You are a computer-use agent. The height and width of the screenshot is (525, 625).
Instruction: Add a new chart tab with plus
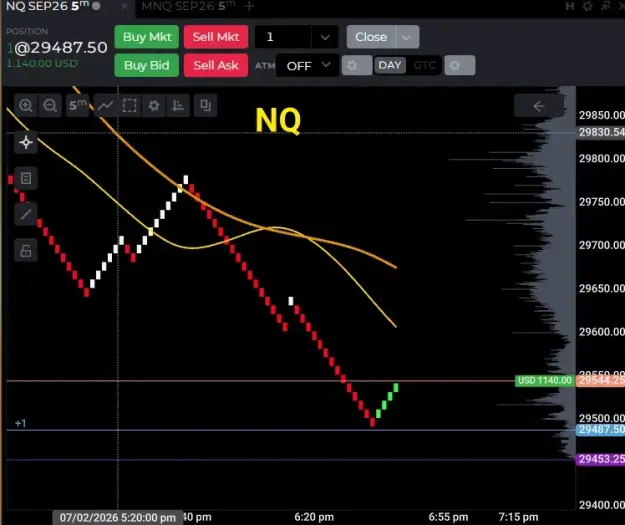pos(249,6)
